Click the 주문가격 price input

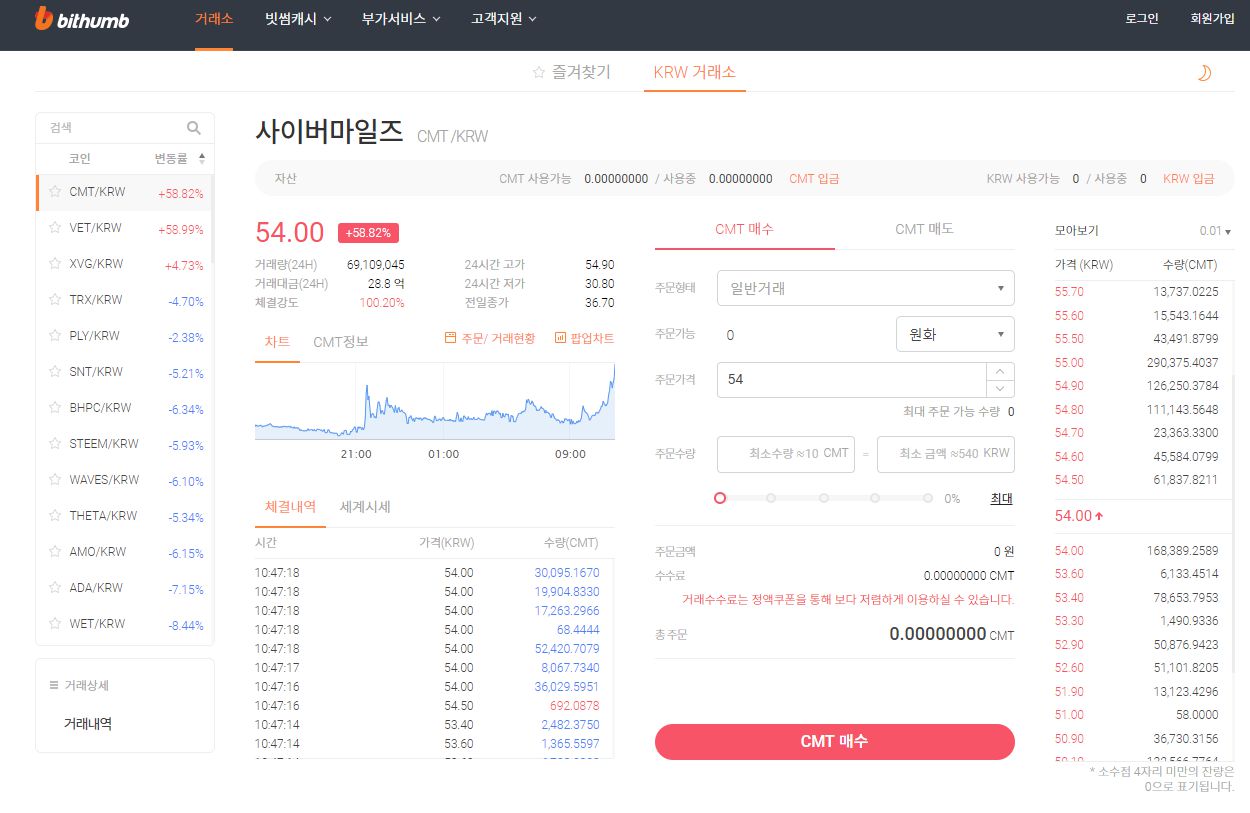coord(851,380)
